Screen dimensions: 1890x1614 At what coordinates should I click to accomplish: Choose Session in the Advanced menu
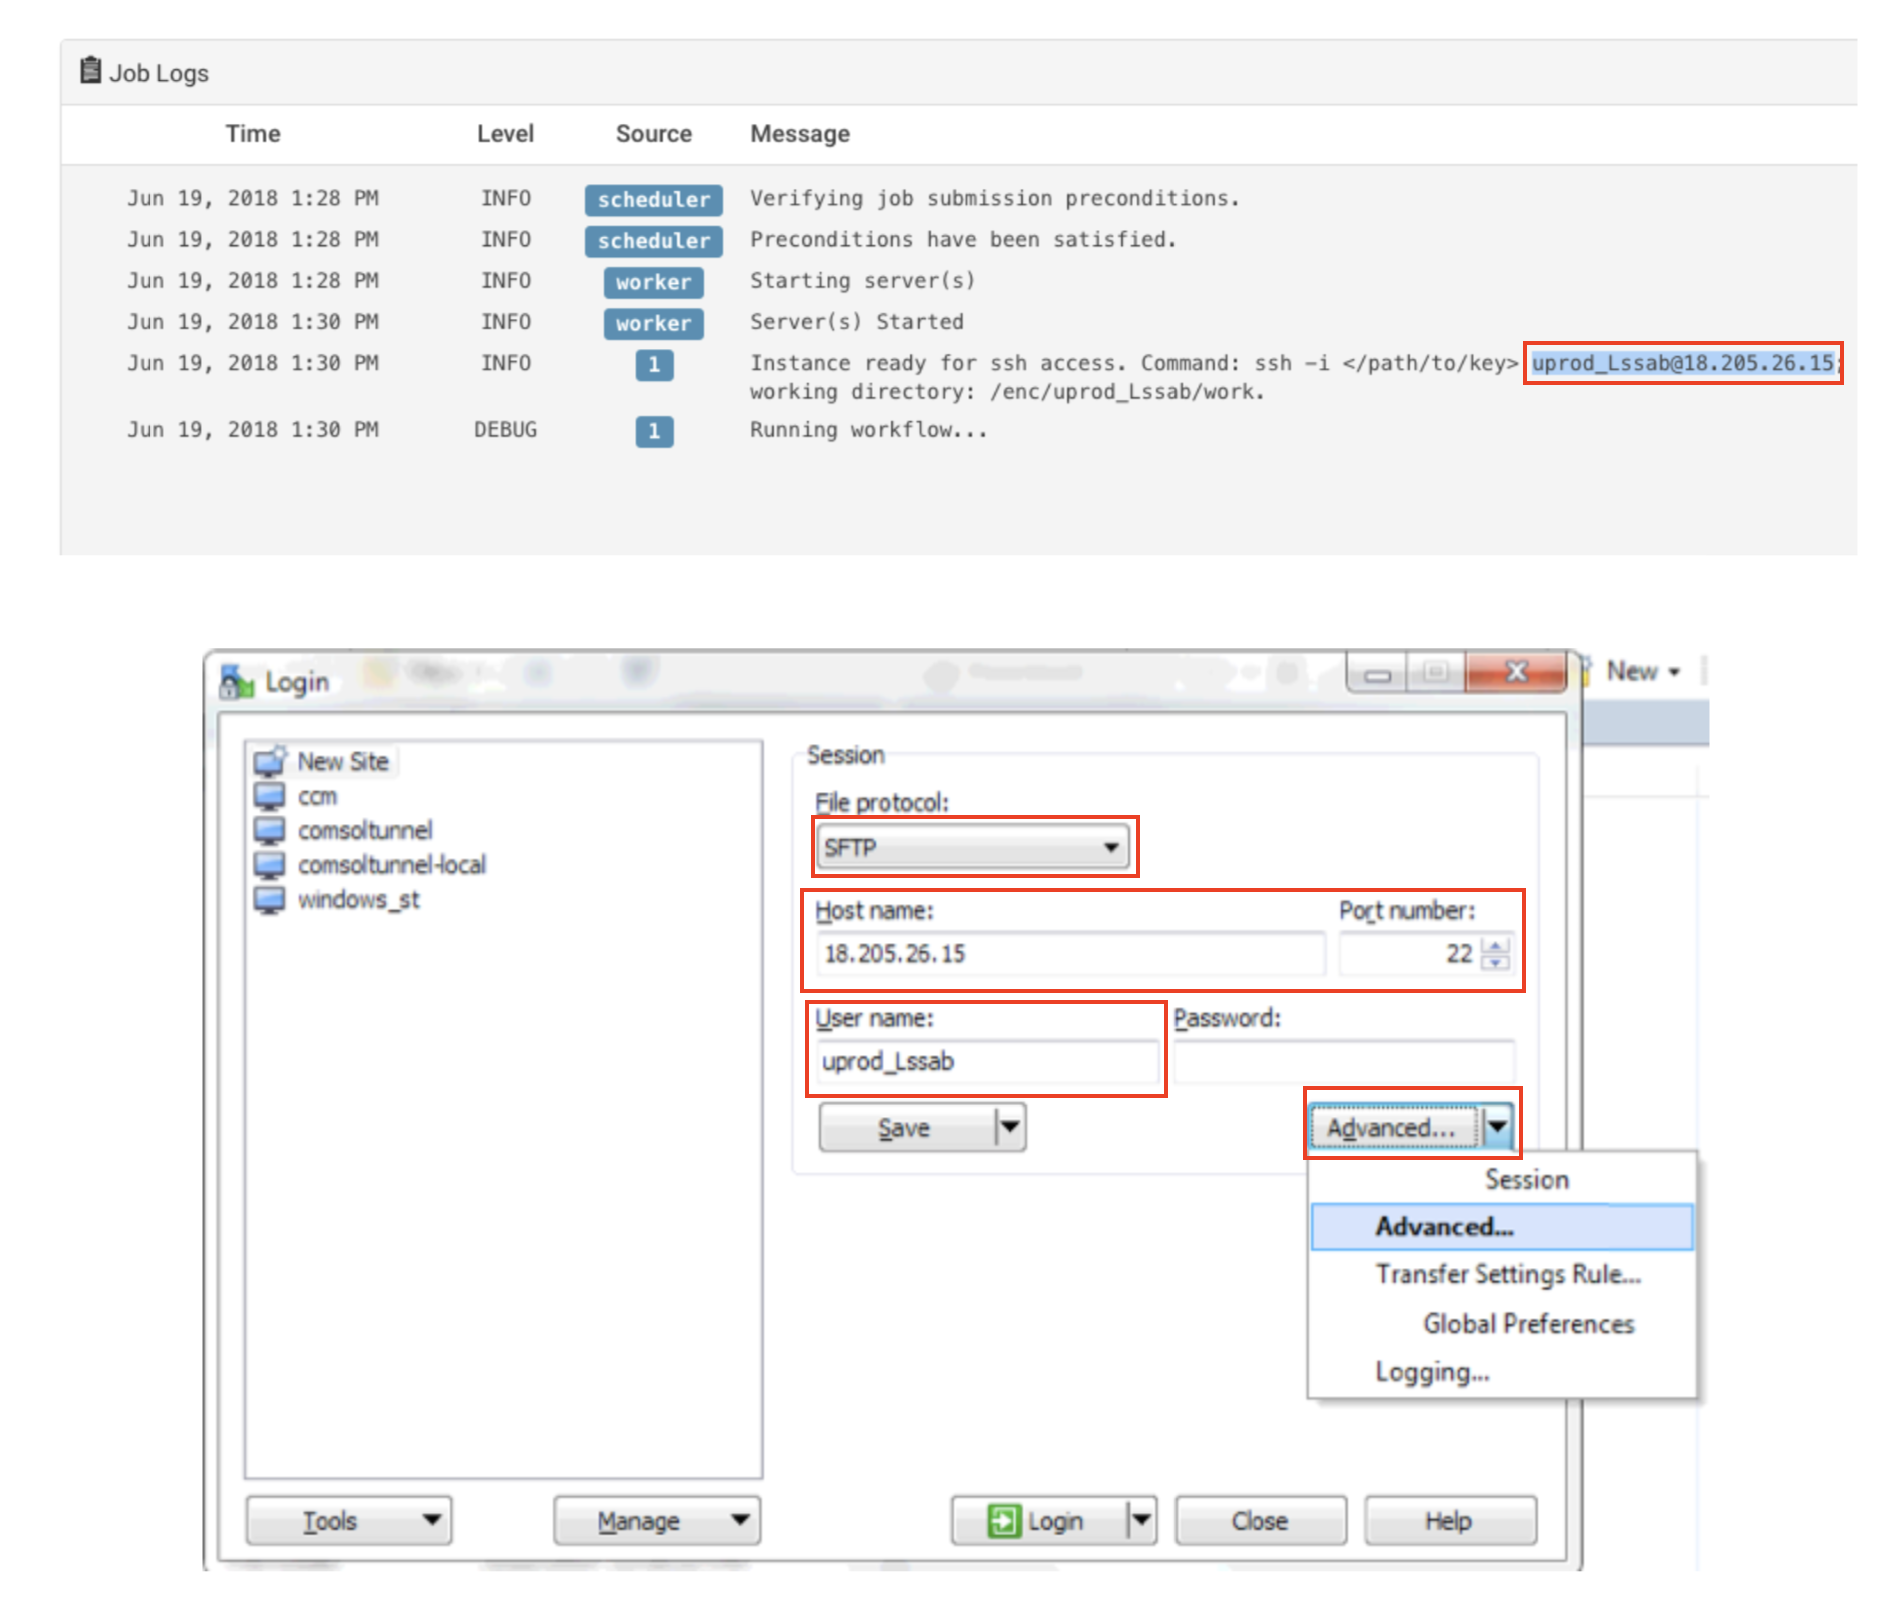click(1526, 1180)
